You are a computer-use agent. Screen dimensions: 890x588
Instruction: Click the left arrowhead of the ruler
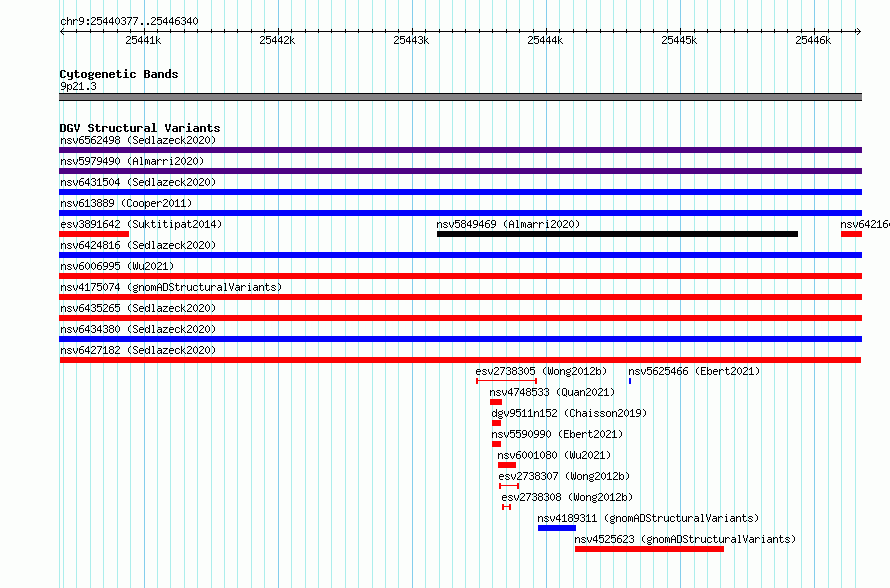(x=62, y=31)
